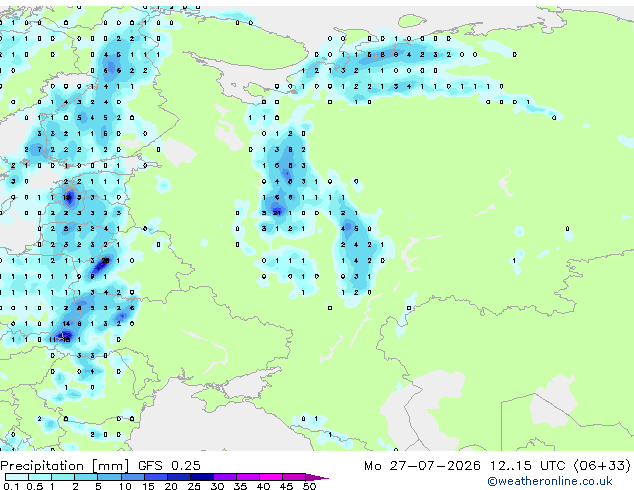634x490 pixels.
Task: Click the "28" precipitation value on map
Action: (106, 260)
